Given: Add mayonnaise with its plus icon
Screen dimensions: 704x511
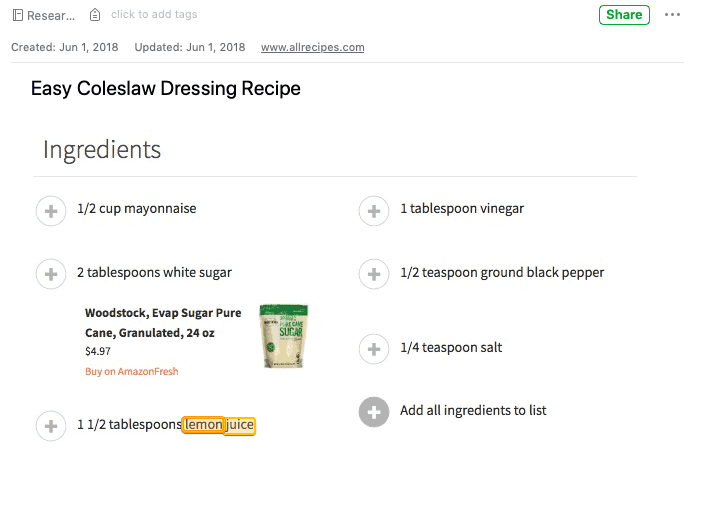Looking at the screenshot, I should click(50, 211).
